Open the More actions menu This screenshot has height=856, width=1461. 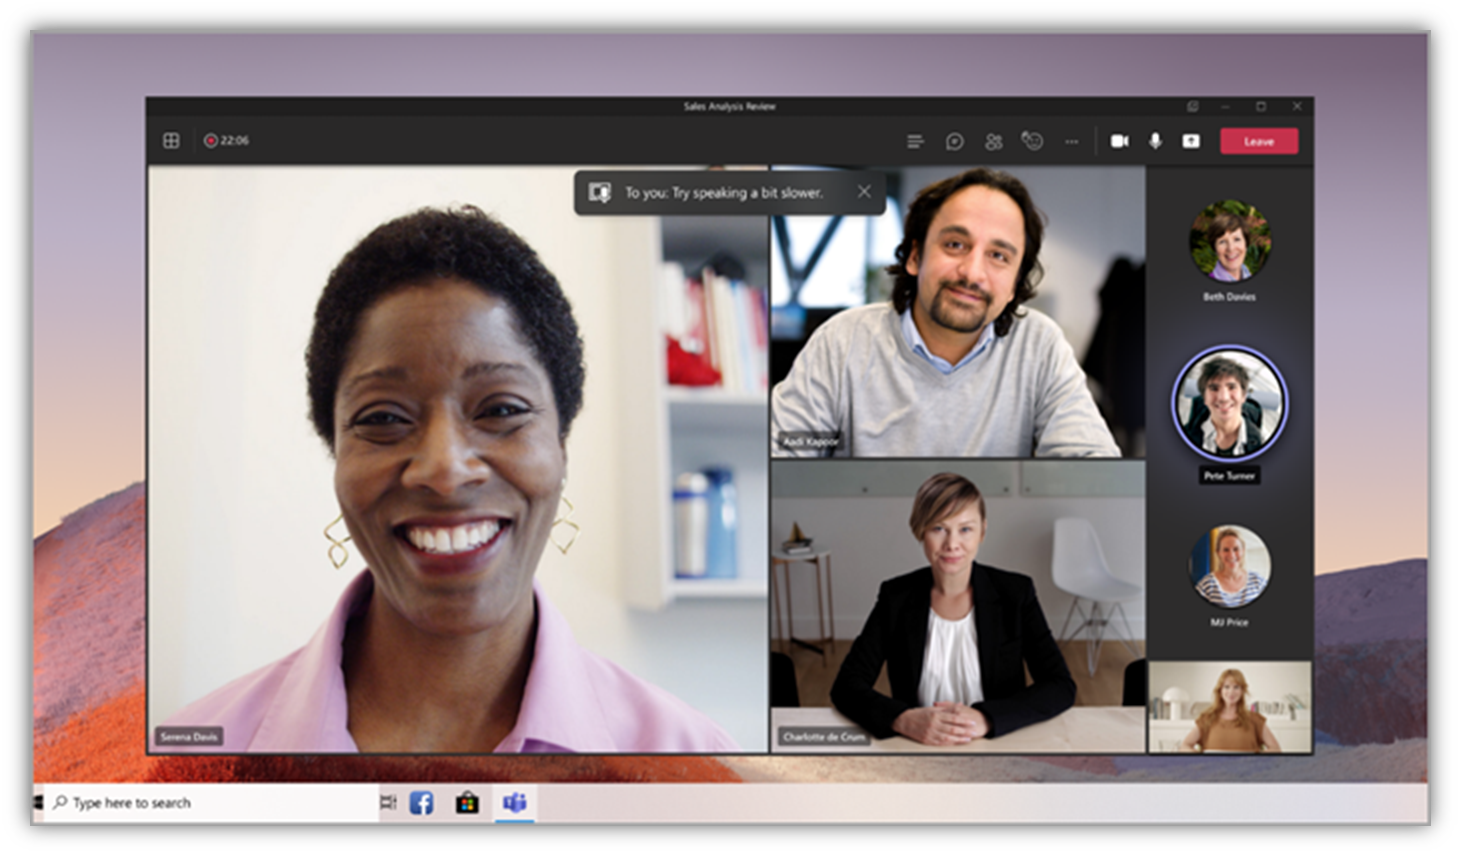[x=1071, y=141]
